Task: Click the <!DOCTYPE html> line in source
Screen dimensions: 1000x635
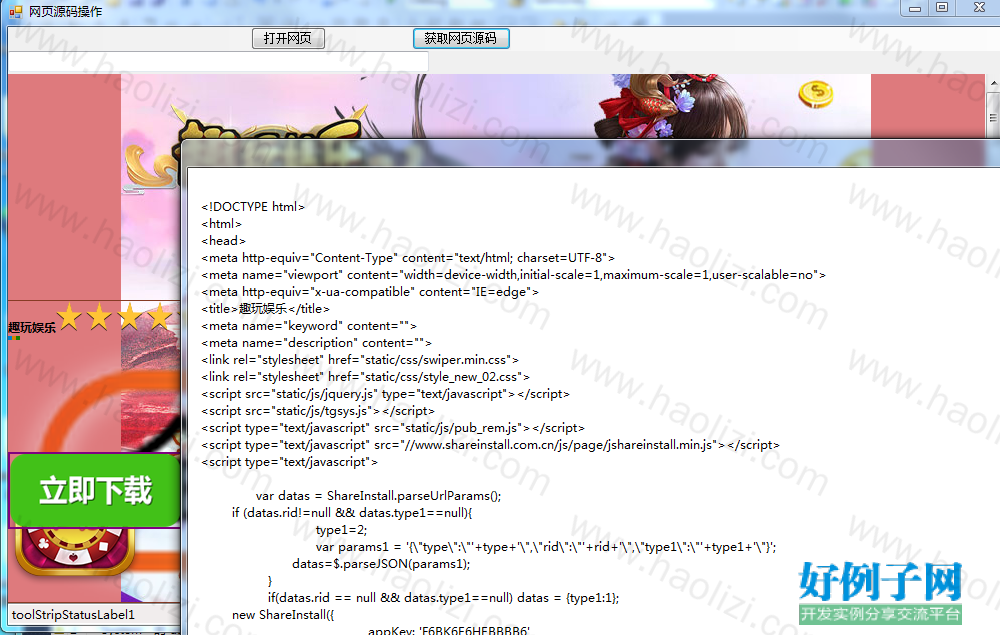Action: pyautogui.click(x=253, y=207)
